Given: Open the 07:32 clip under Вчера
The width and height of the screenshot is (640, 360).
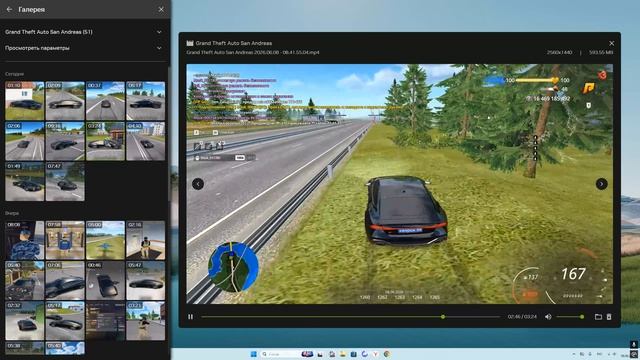Looking at the screenshot, I should 24,321.
